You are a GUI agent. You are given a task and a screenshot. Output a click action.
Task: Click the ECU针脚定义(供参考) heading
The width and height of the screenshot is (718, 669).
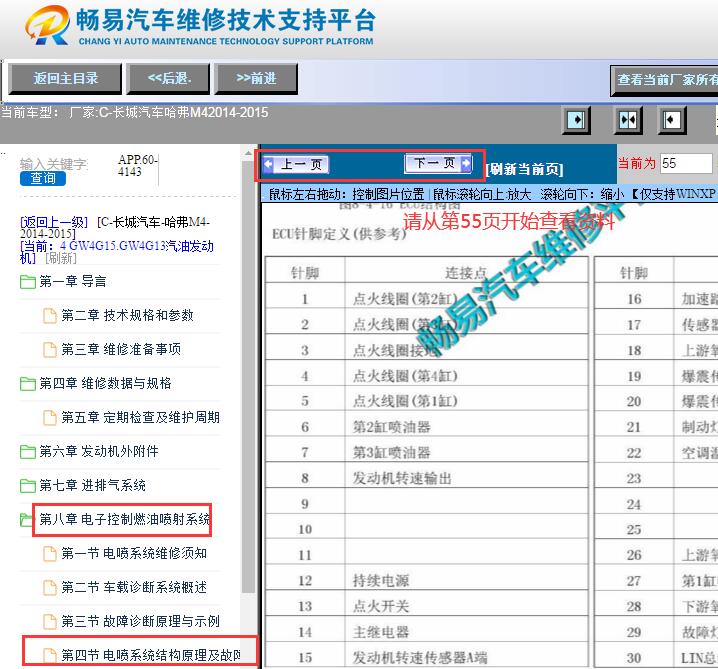pos(339,234)
